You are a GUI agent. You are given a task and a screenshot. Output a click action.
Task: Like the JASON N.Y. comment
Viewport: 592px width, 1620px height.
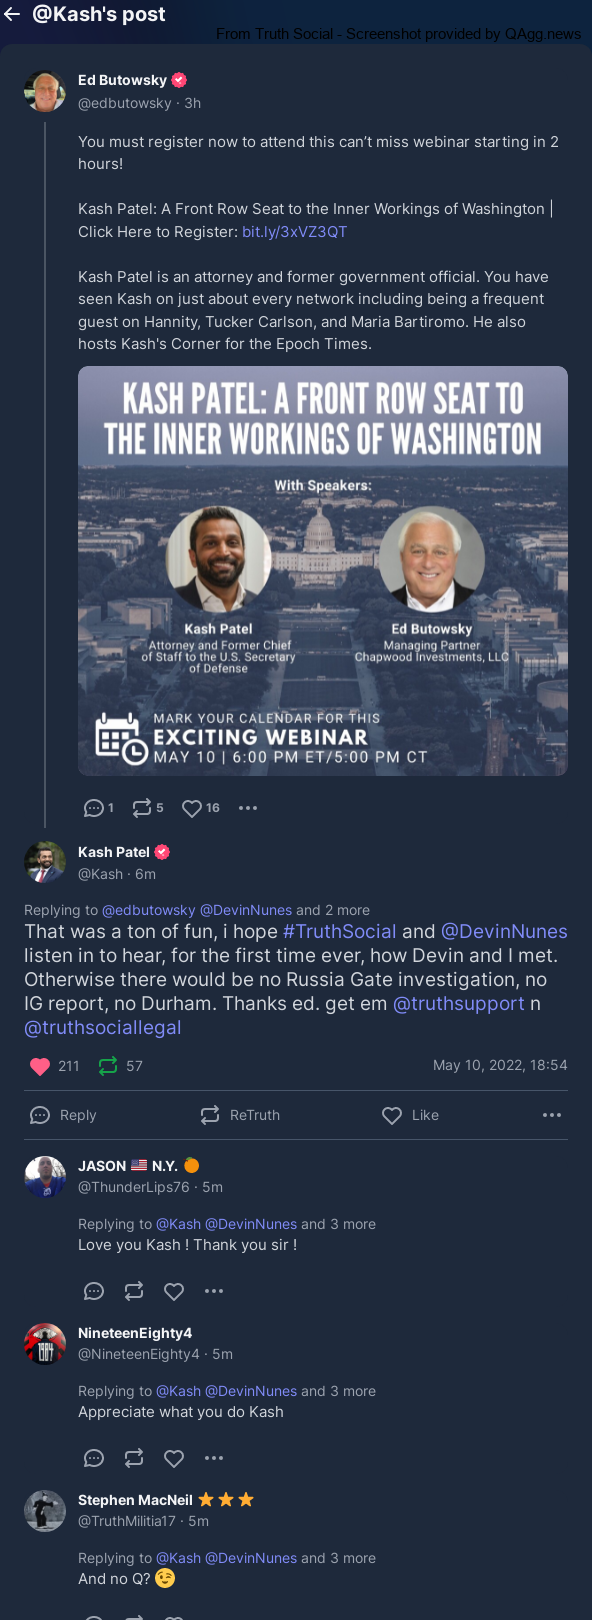pyautogui.click(x=174, y=1291)
